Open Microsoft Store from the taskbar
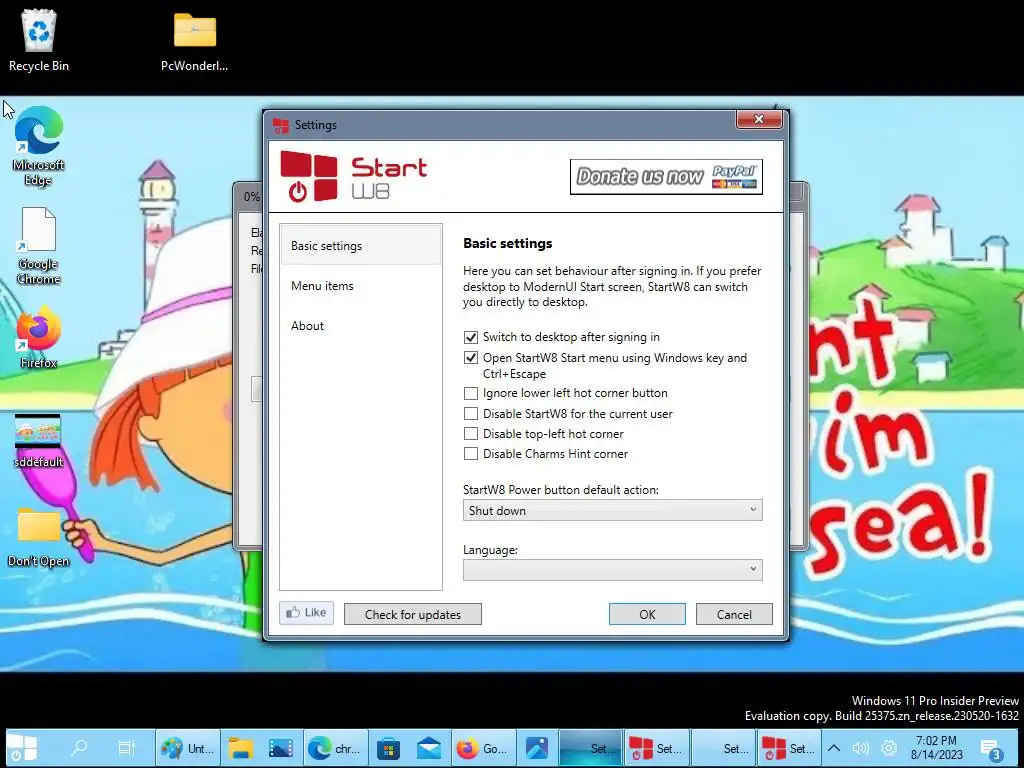1024x768 pixels. 388,748
